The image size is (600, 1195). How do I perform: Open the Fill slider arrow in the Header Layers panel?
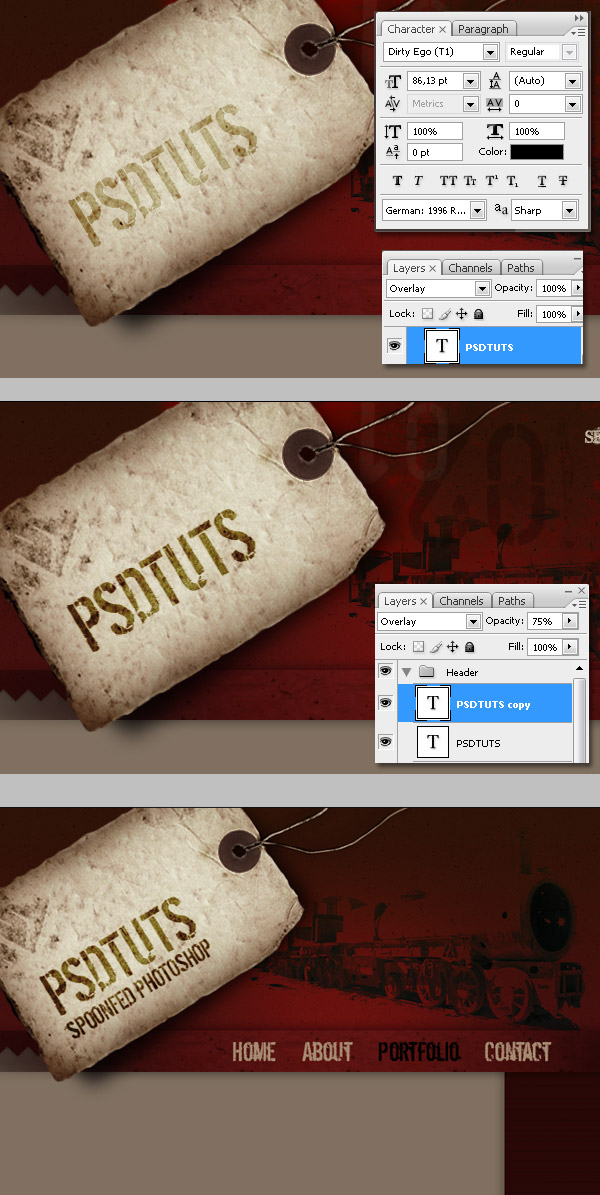(x=570, y=646)
